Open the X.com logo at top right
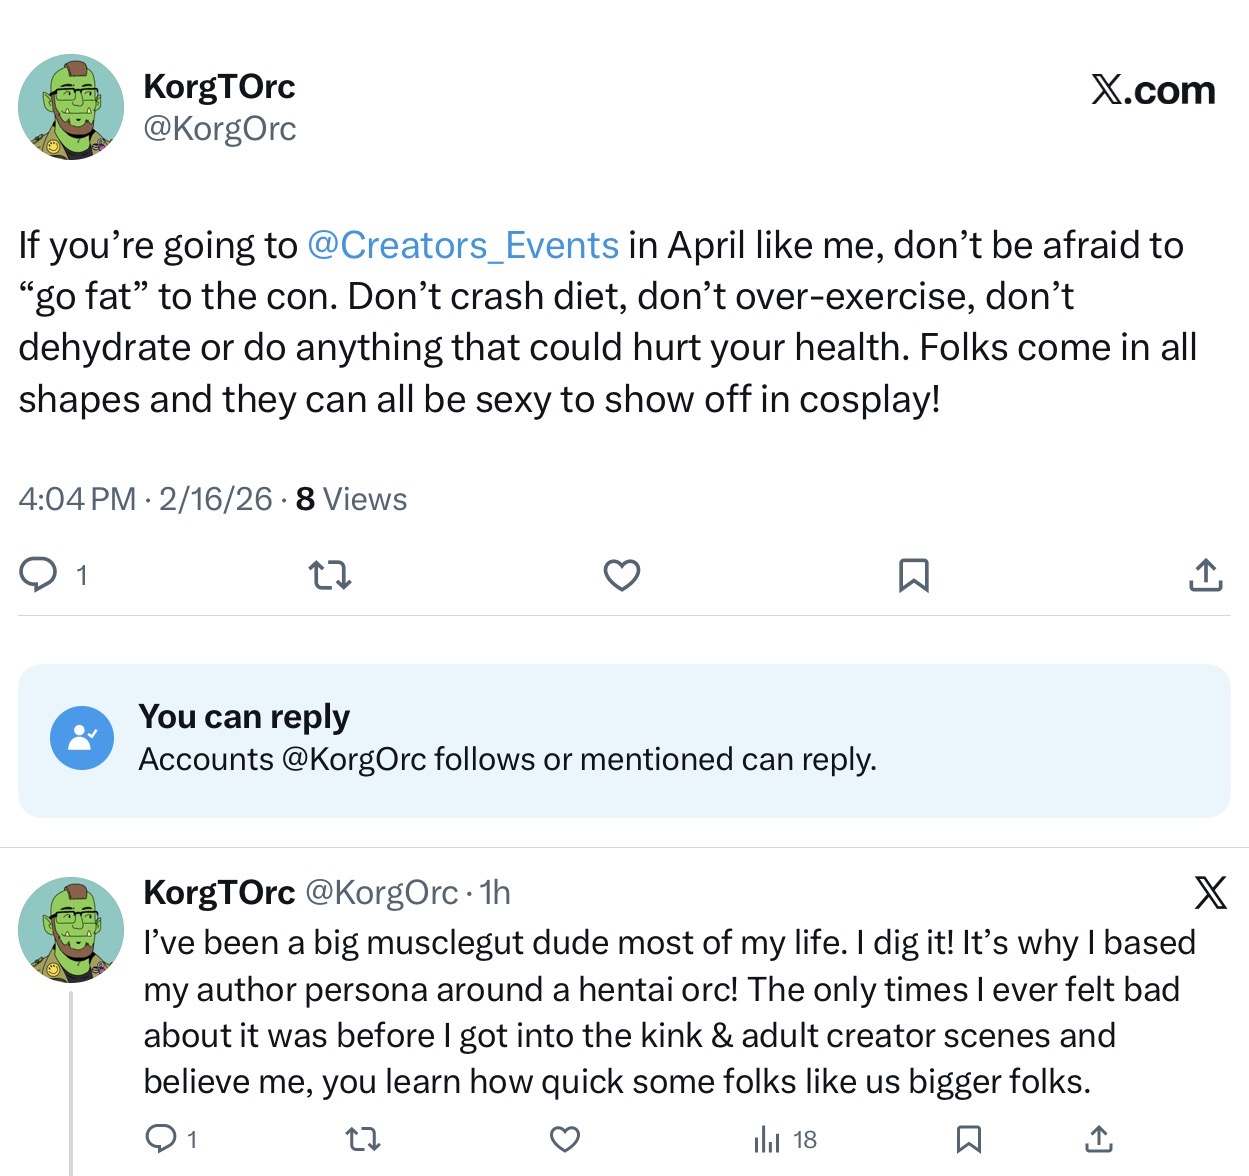 [x=1152, y=90]
